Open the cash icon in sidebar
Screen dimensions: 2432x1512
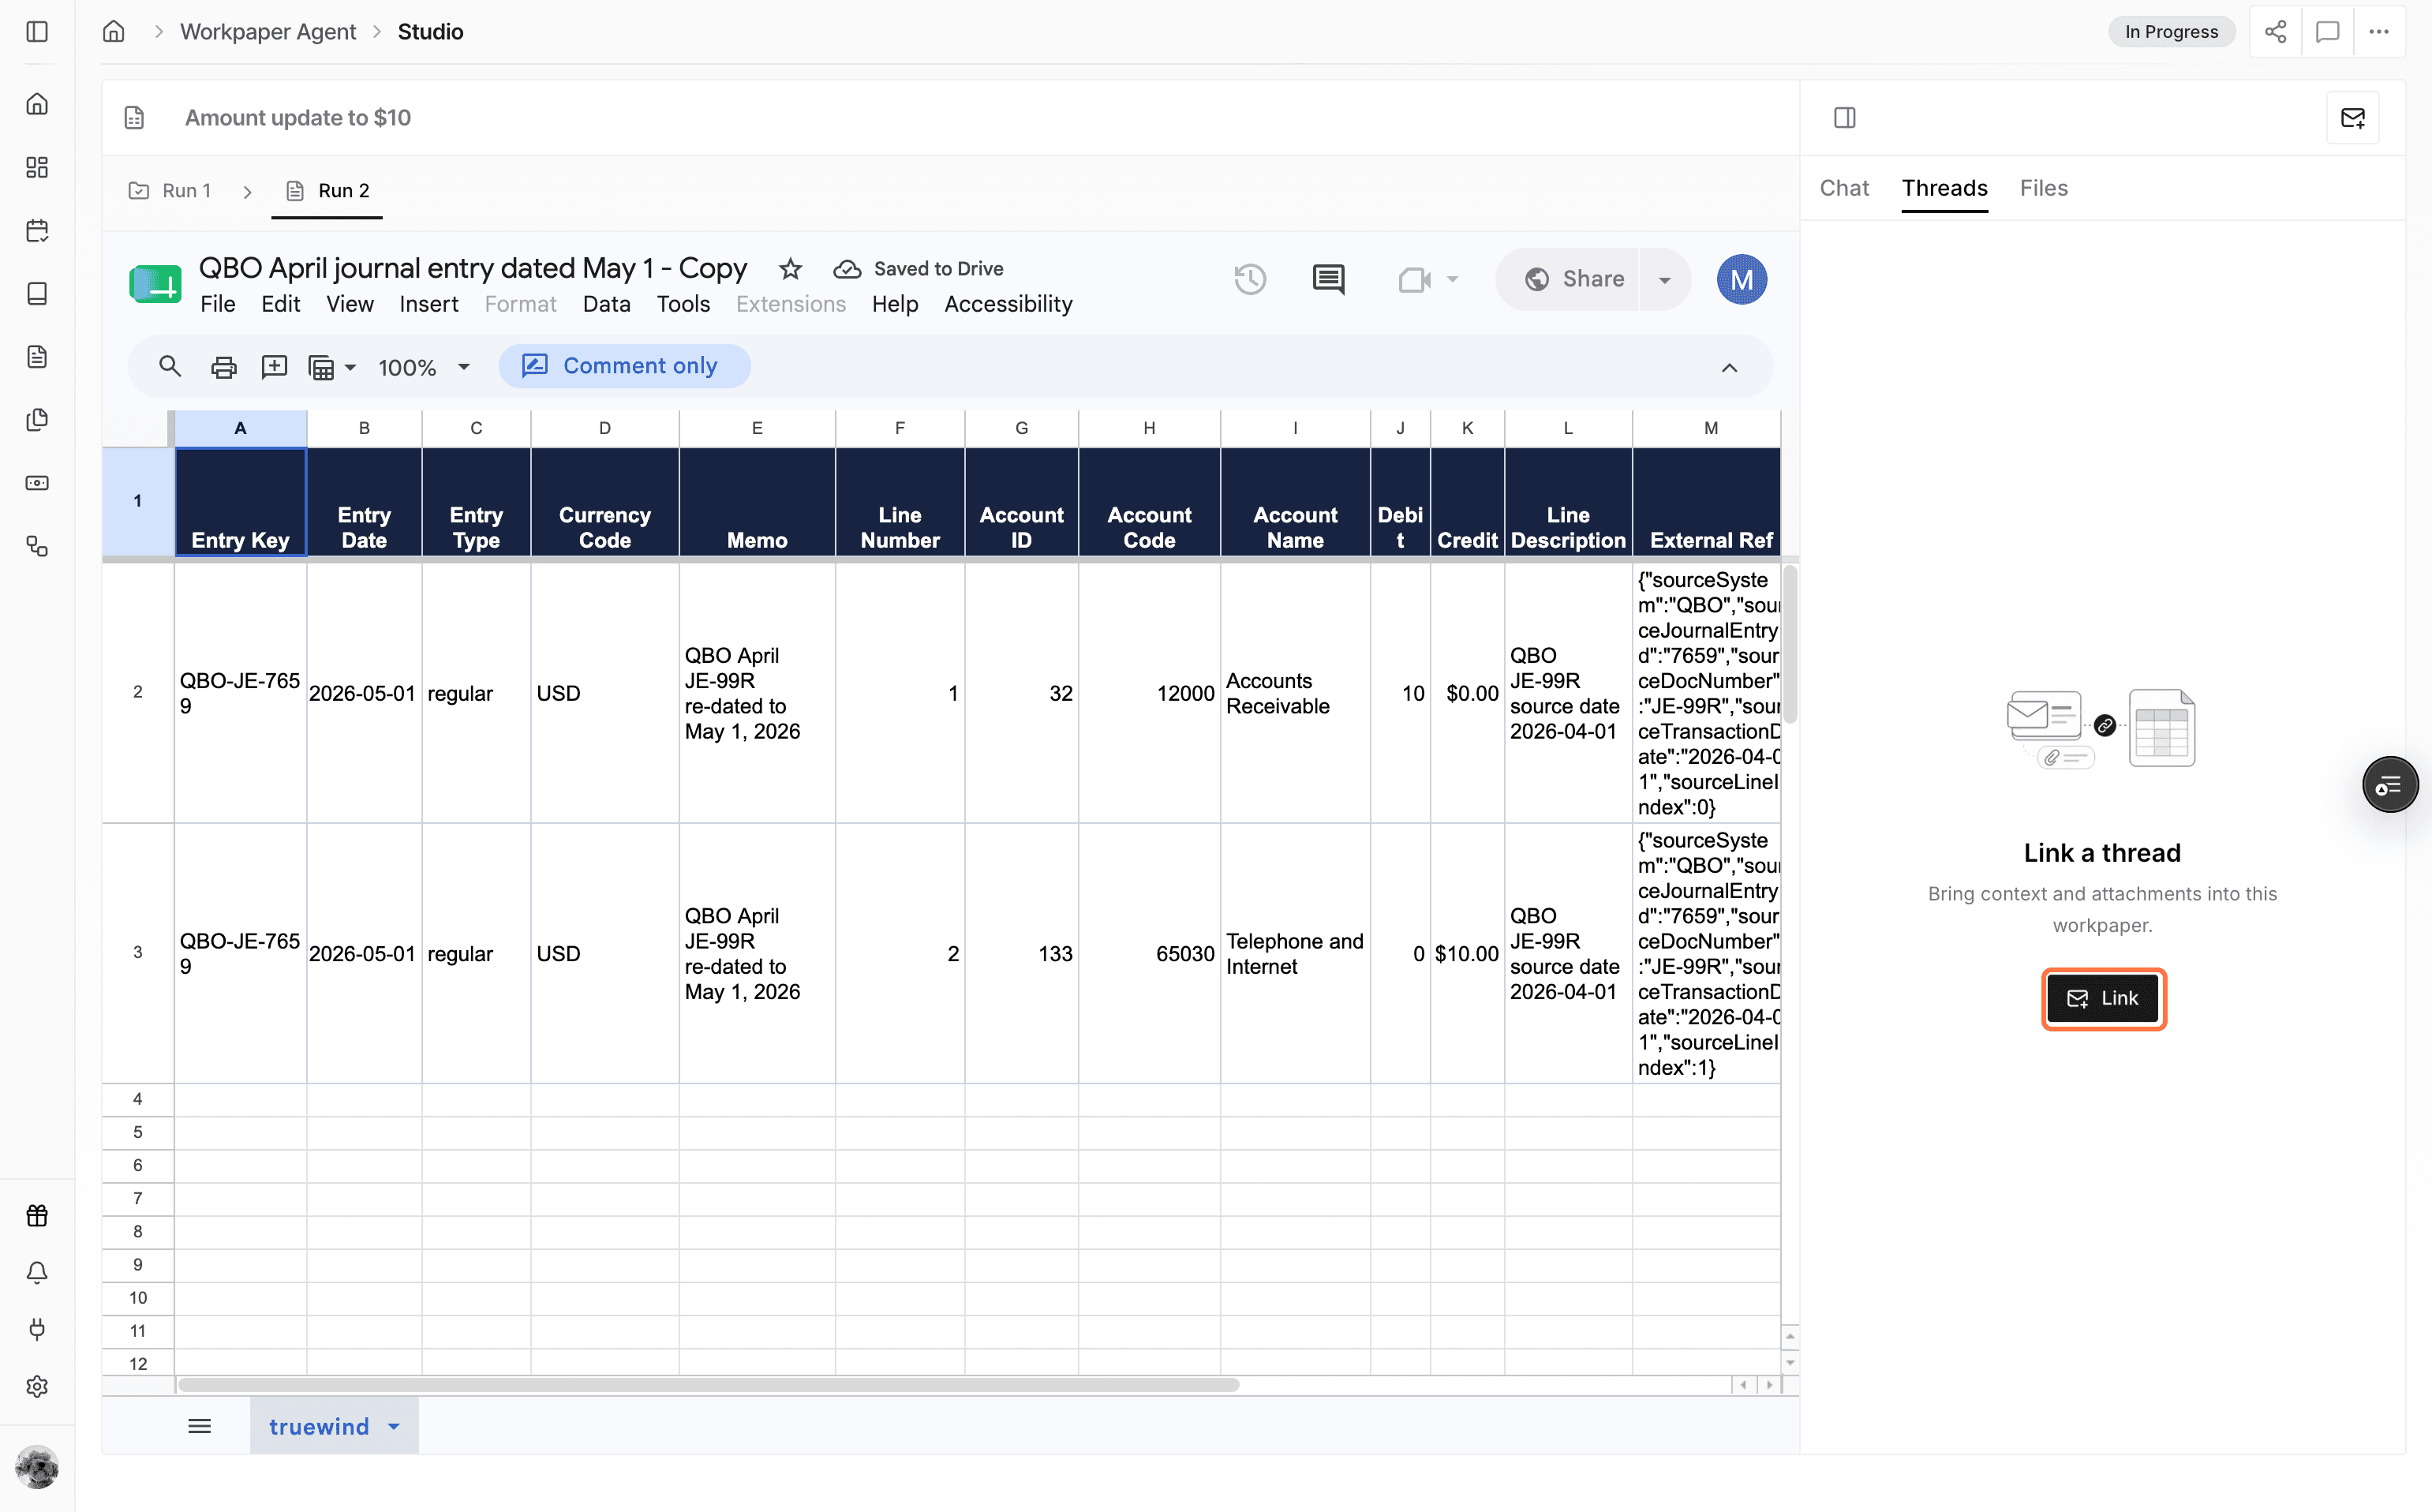[x=37, y=483]
